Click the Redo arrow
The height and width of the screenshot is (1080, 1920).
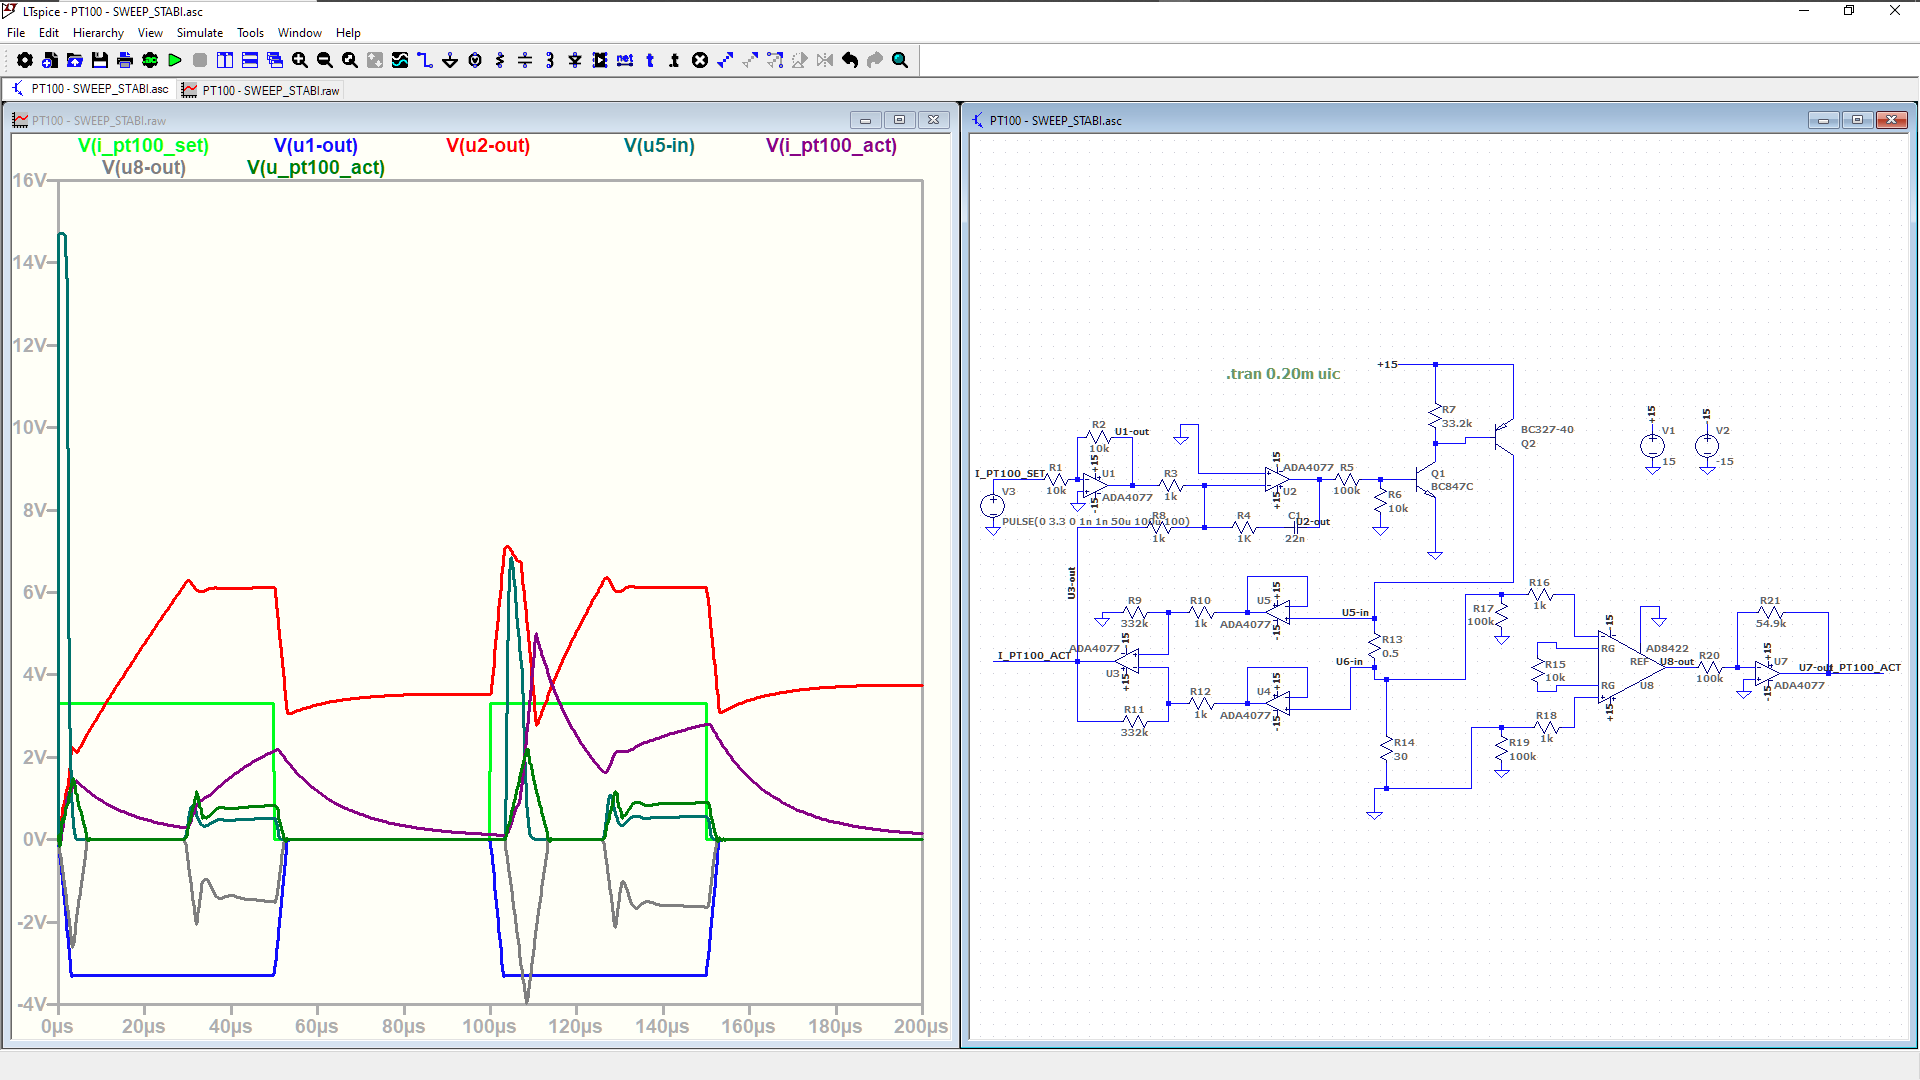pos(875,60)
